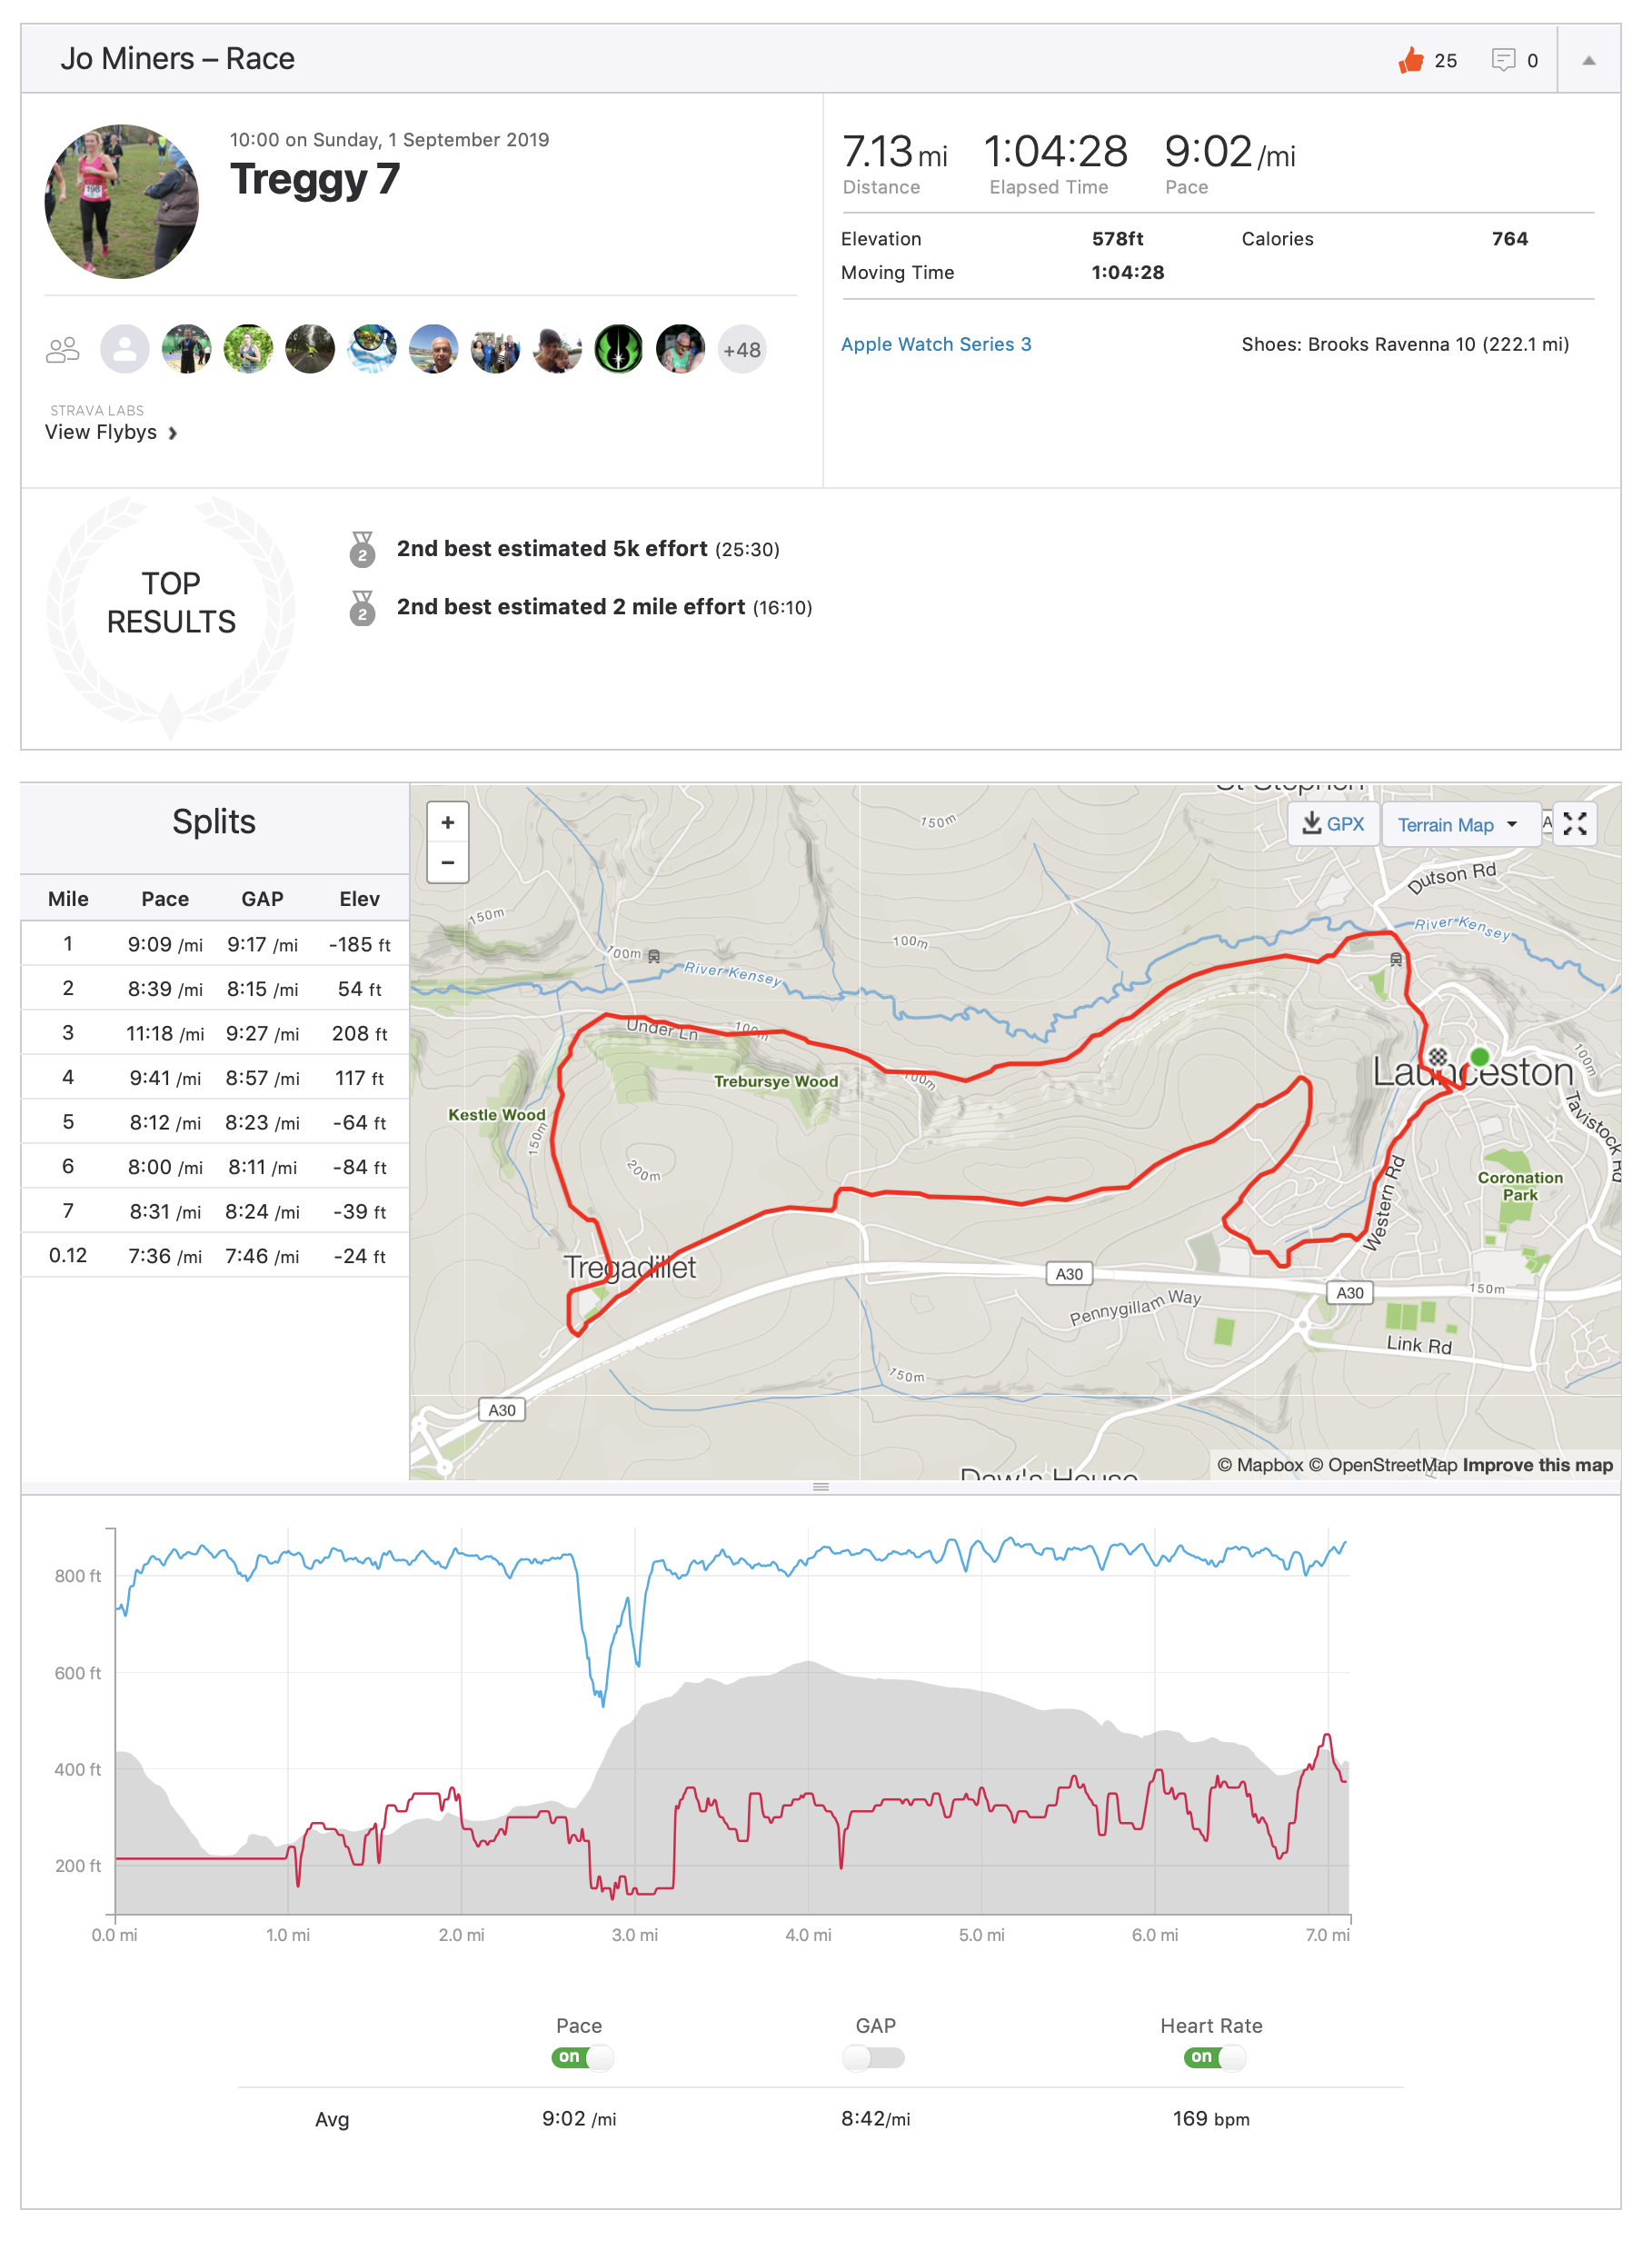Image resolution: width=1652 pixels, height=2250 pixels.
Task: Download the GPX file
Action: click(1333, 824)
